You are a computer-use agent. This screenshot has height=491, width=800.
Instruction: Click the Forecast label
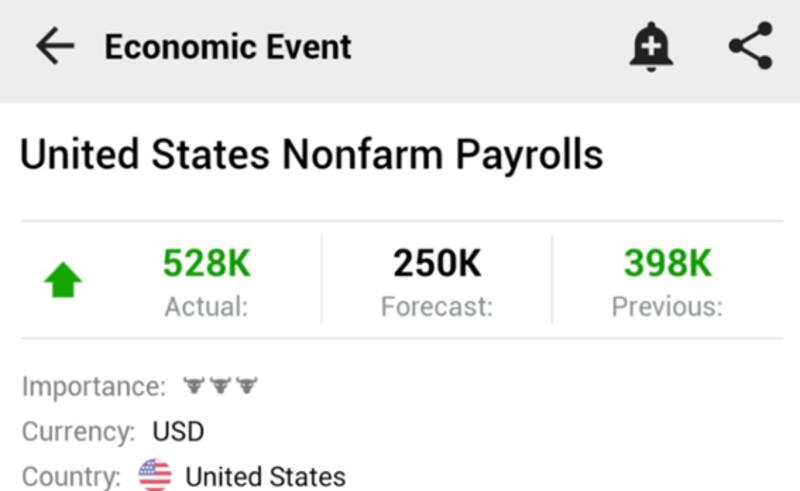(437, 306)
